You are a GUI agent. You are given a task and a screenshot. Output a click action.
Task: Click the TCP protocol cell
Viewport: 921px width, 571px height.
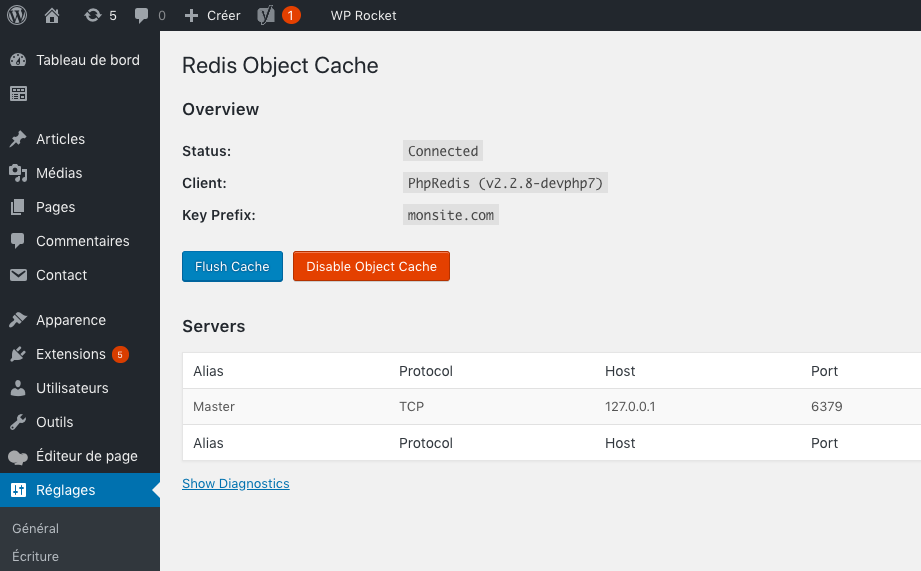[411, 407]
